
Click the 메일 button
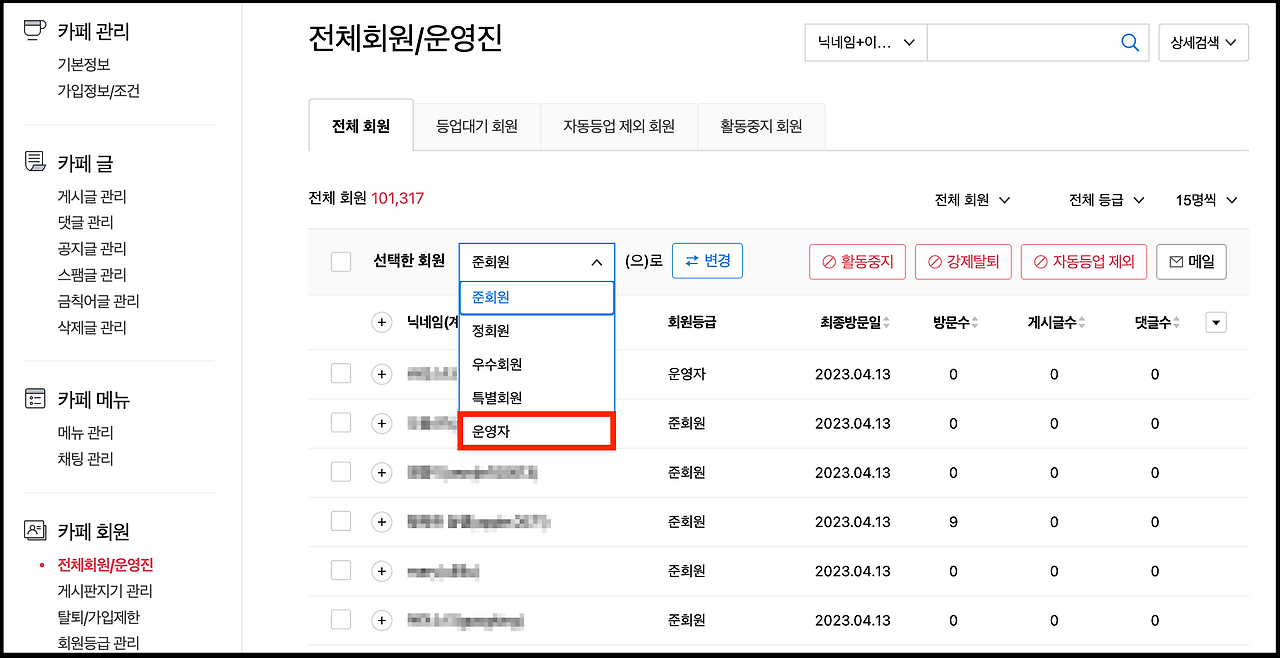[1191, 262]
